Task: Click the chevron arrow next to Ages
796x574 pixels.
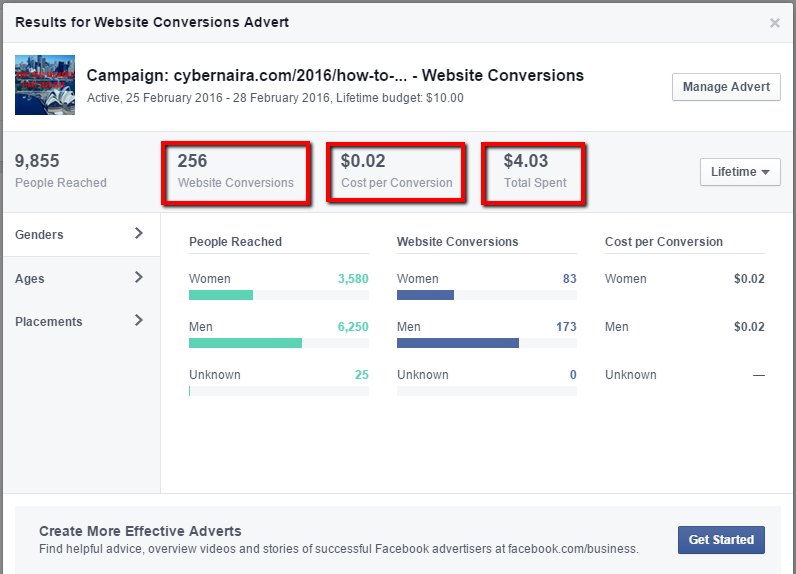Action: pos(138,278)
